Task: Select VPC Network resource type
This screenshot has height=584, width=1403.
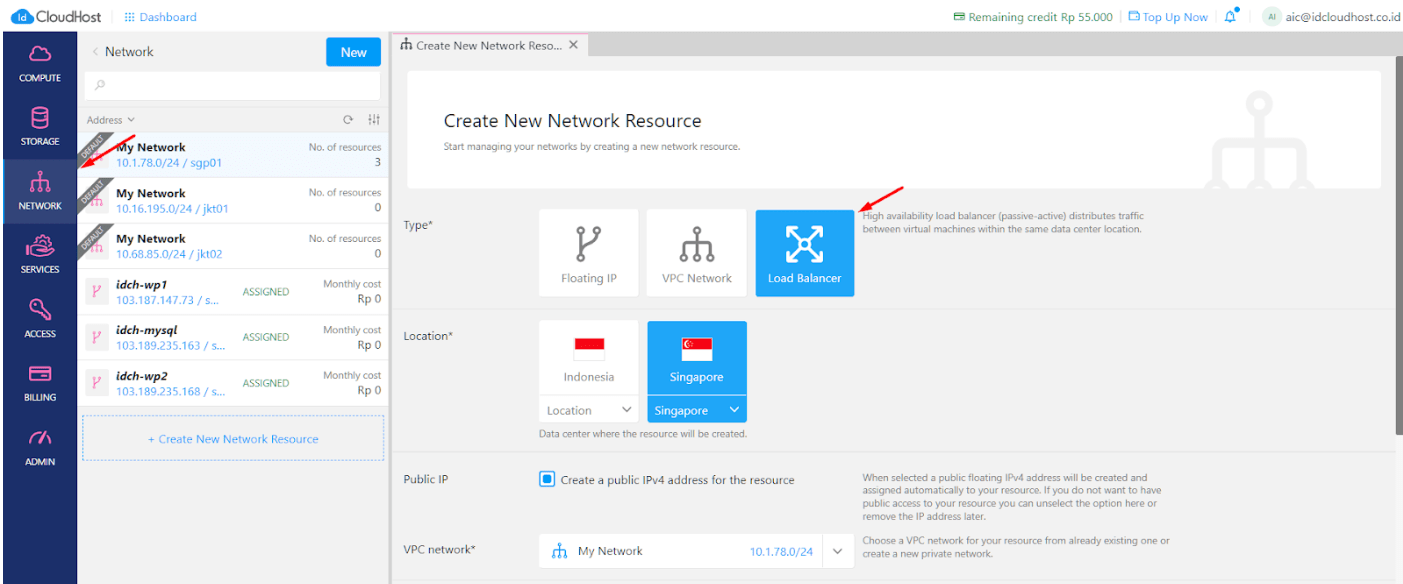Action: click(696, 253)
